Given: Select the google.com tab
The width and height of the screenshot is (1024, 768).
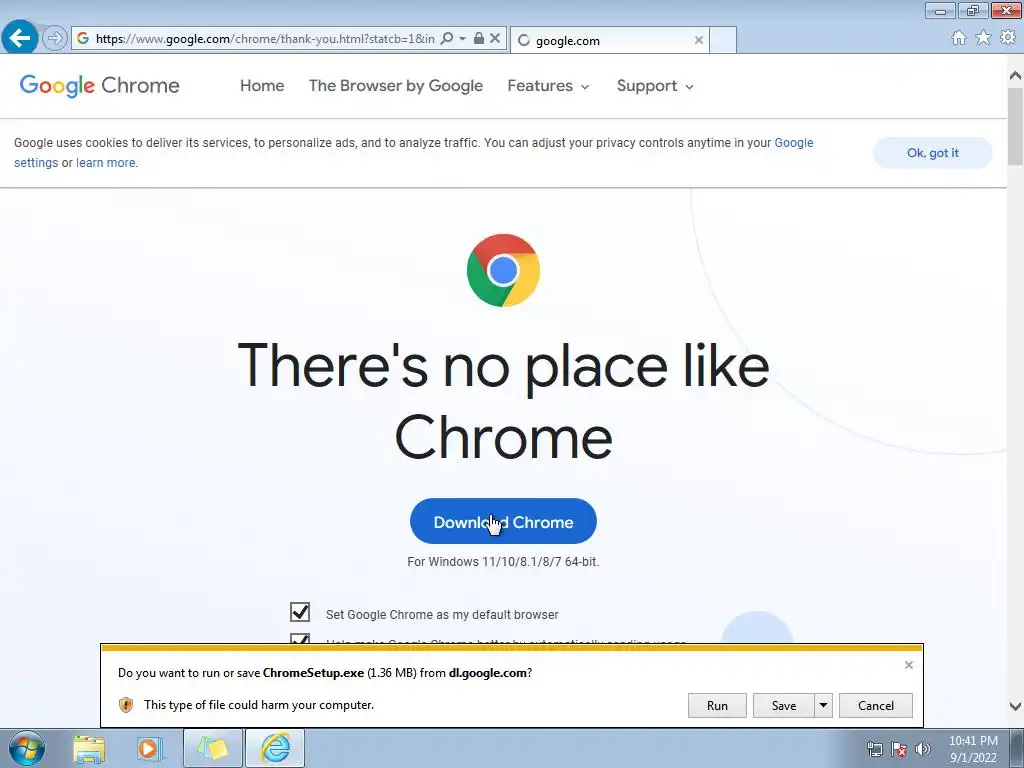Looking at the screenshot, I should pos(609,40).
